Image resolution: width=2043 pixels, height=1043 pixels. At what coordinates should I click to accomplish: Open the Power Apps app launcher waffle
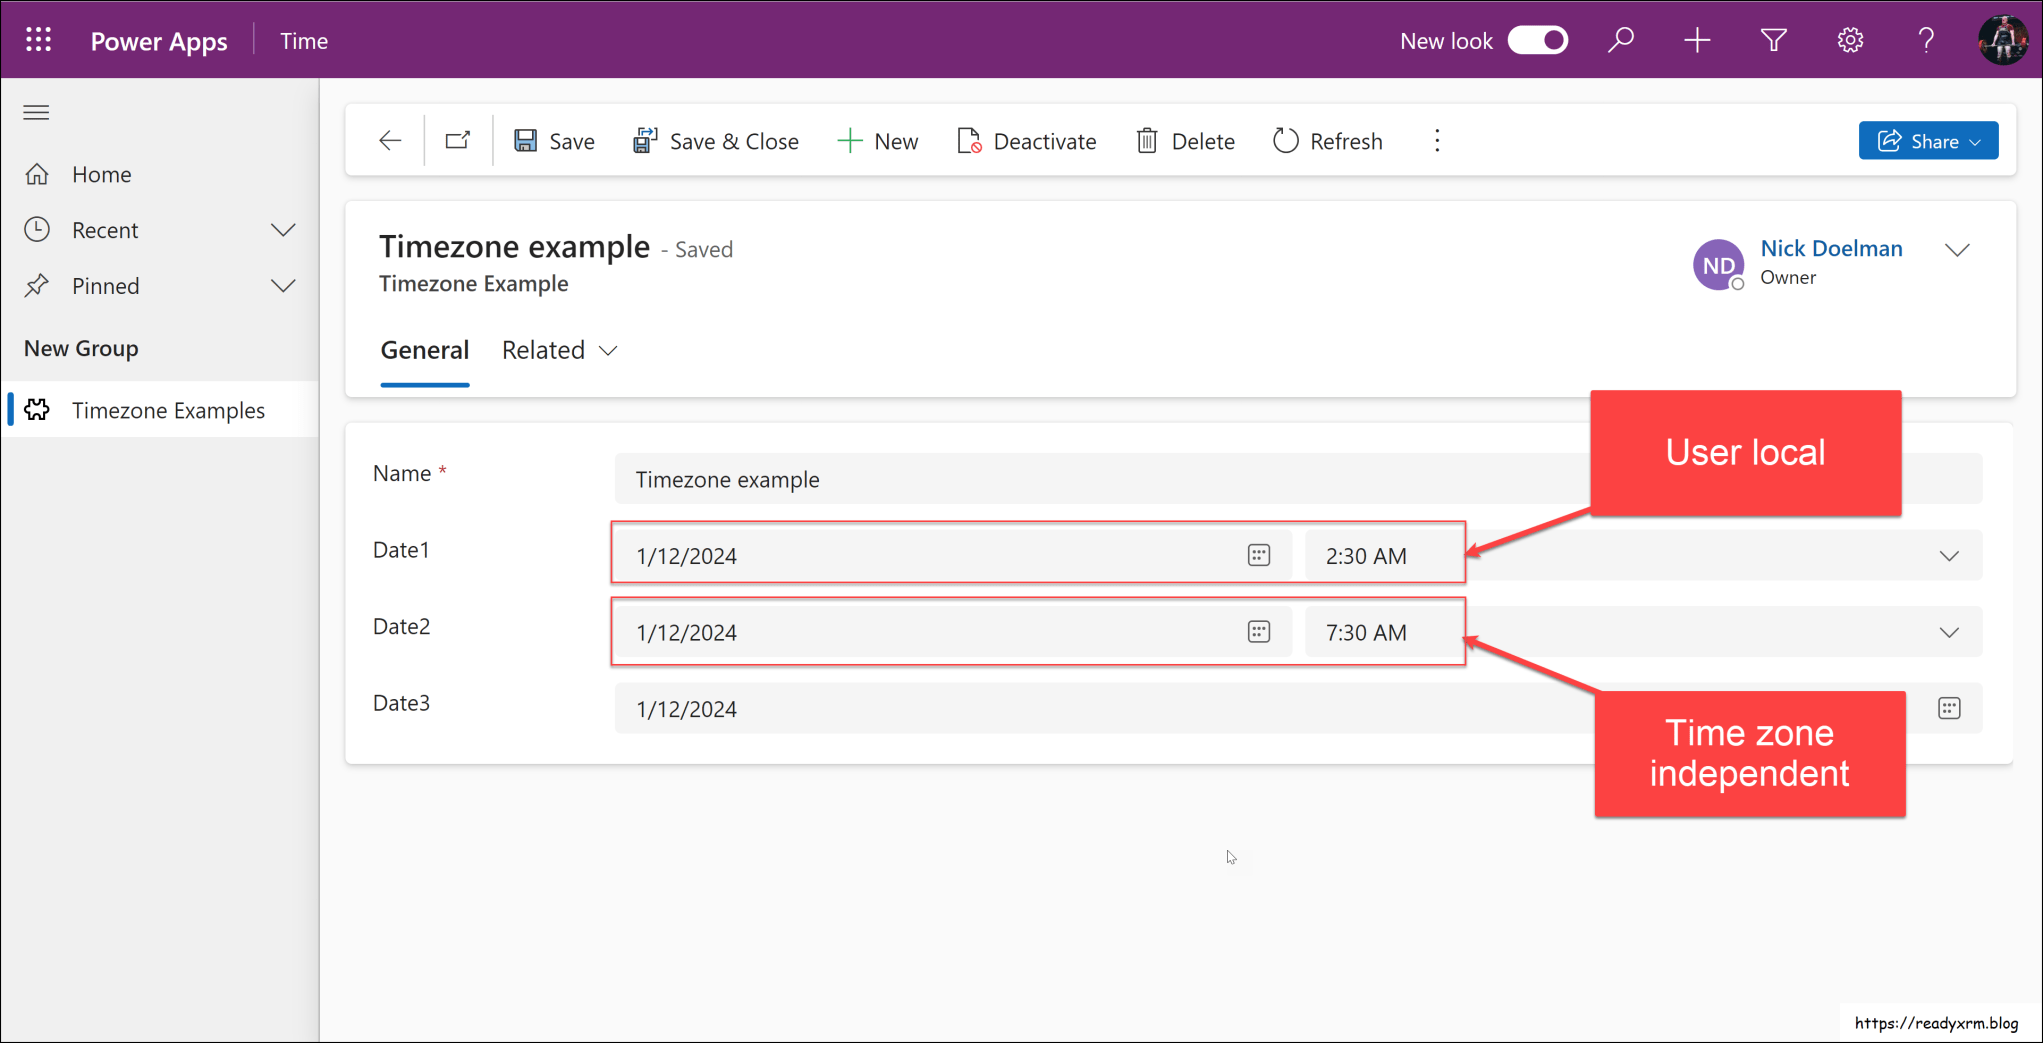tap(37, 40)
